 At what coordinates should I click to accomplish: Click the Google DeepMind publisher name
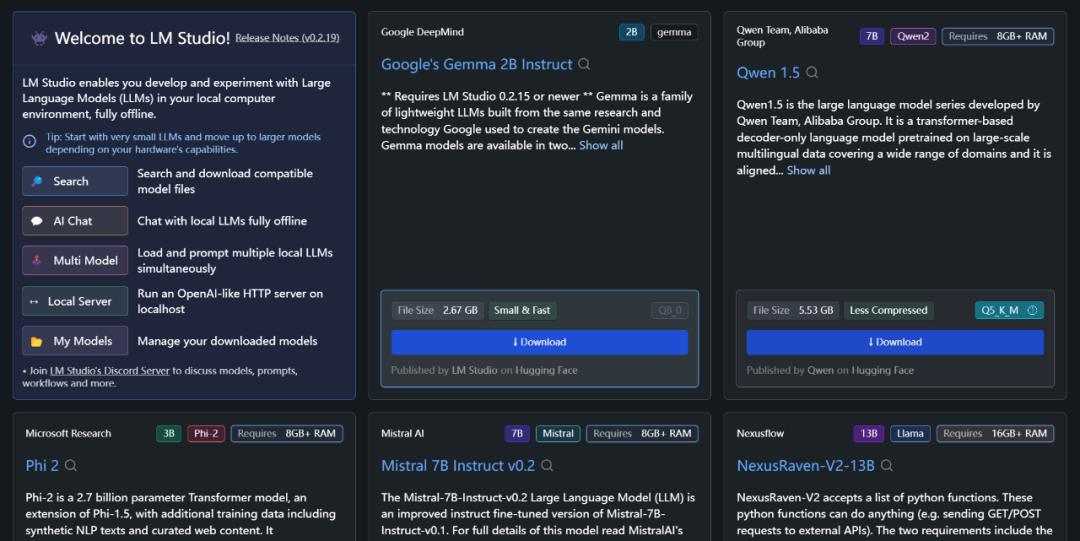coord(422,32)
